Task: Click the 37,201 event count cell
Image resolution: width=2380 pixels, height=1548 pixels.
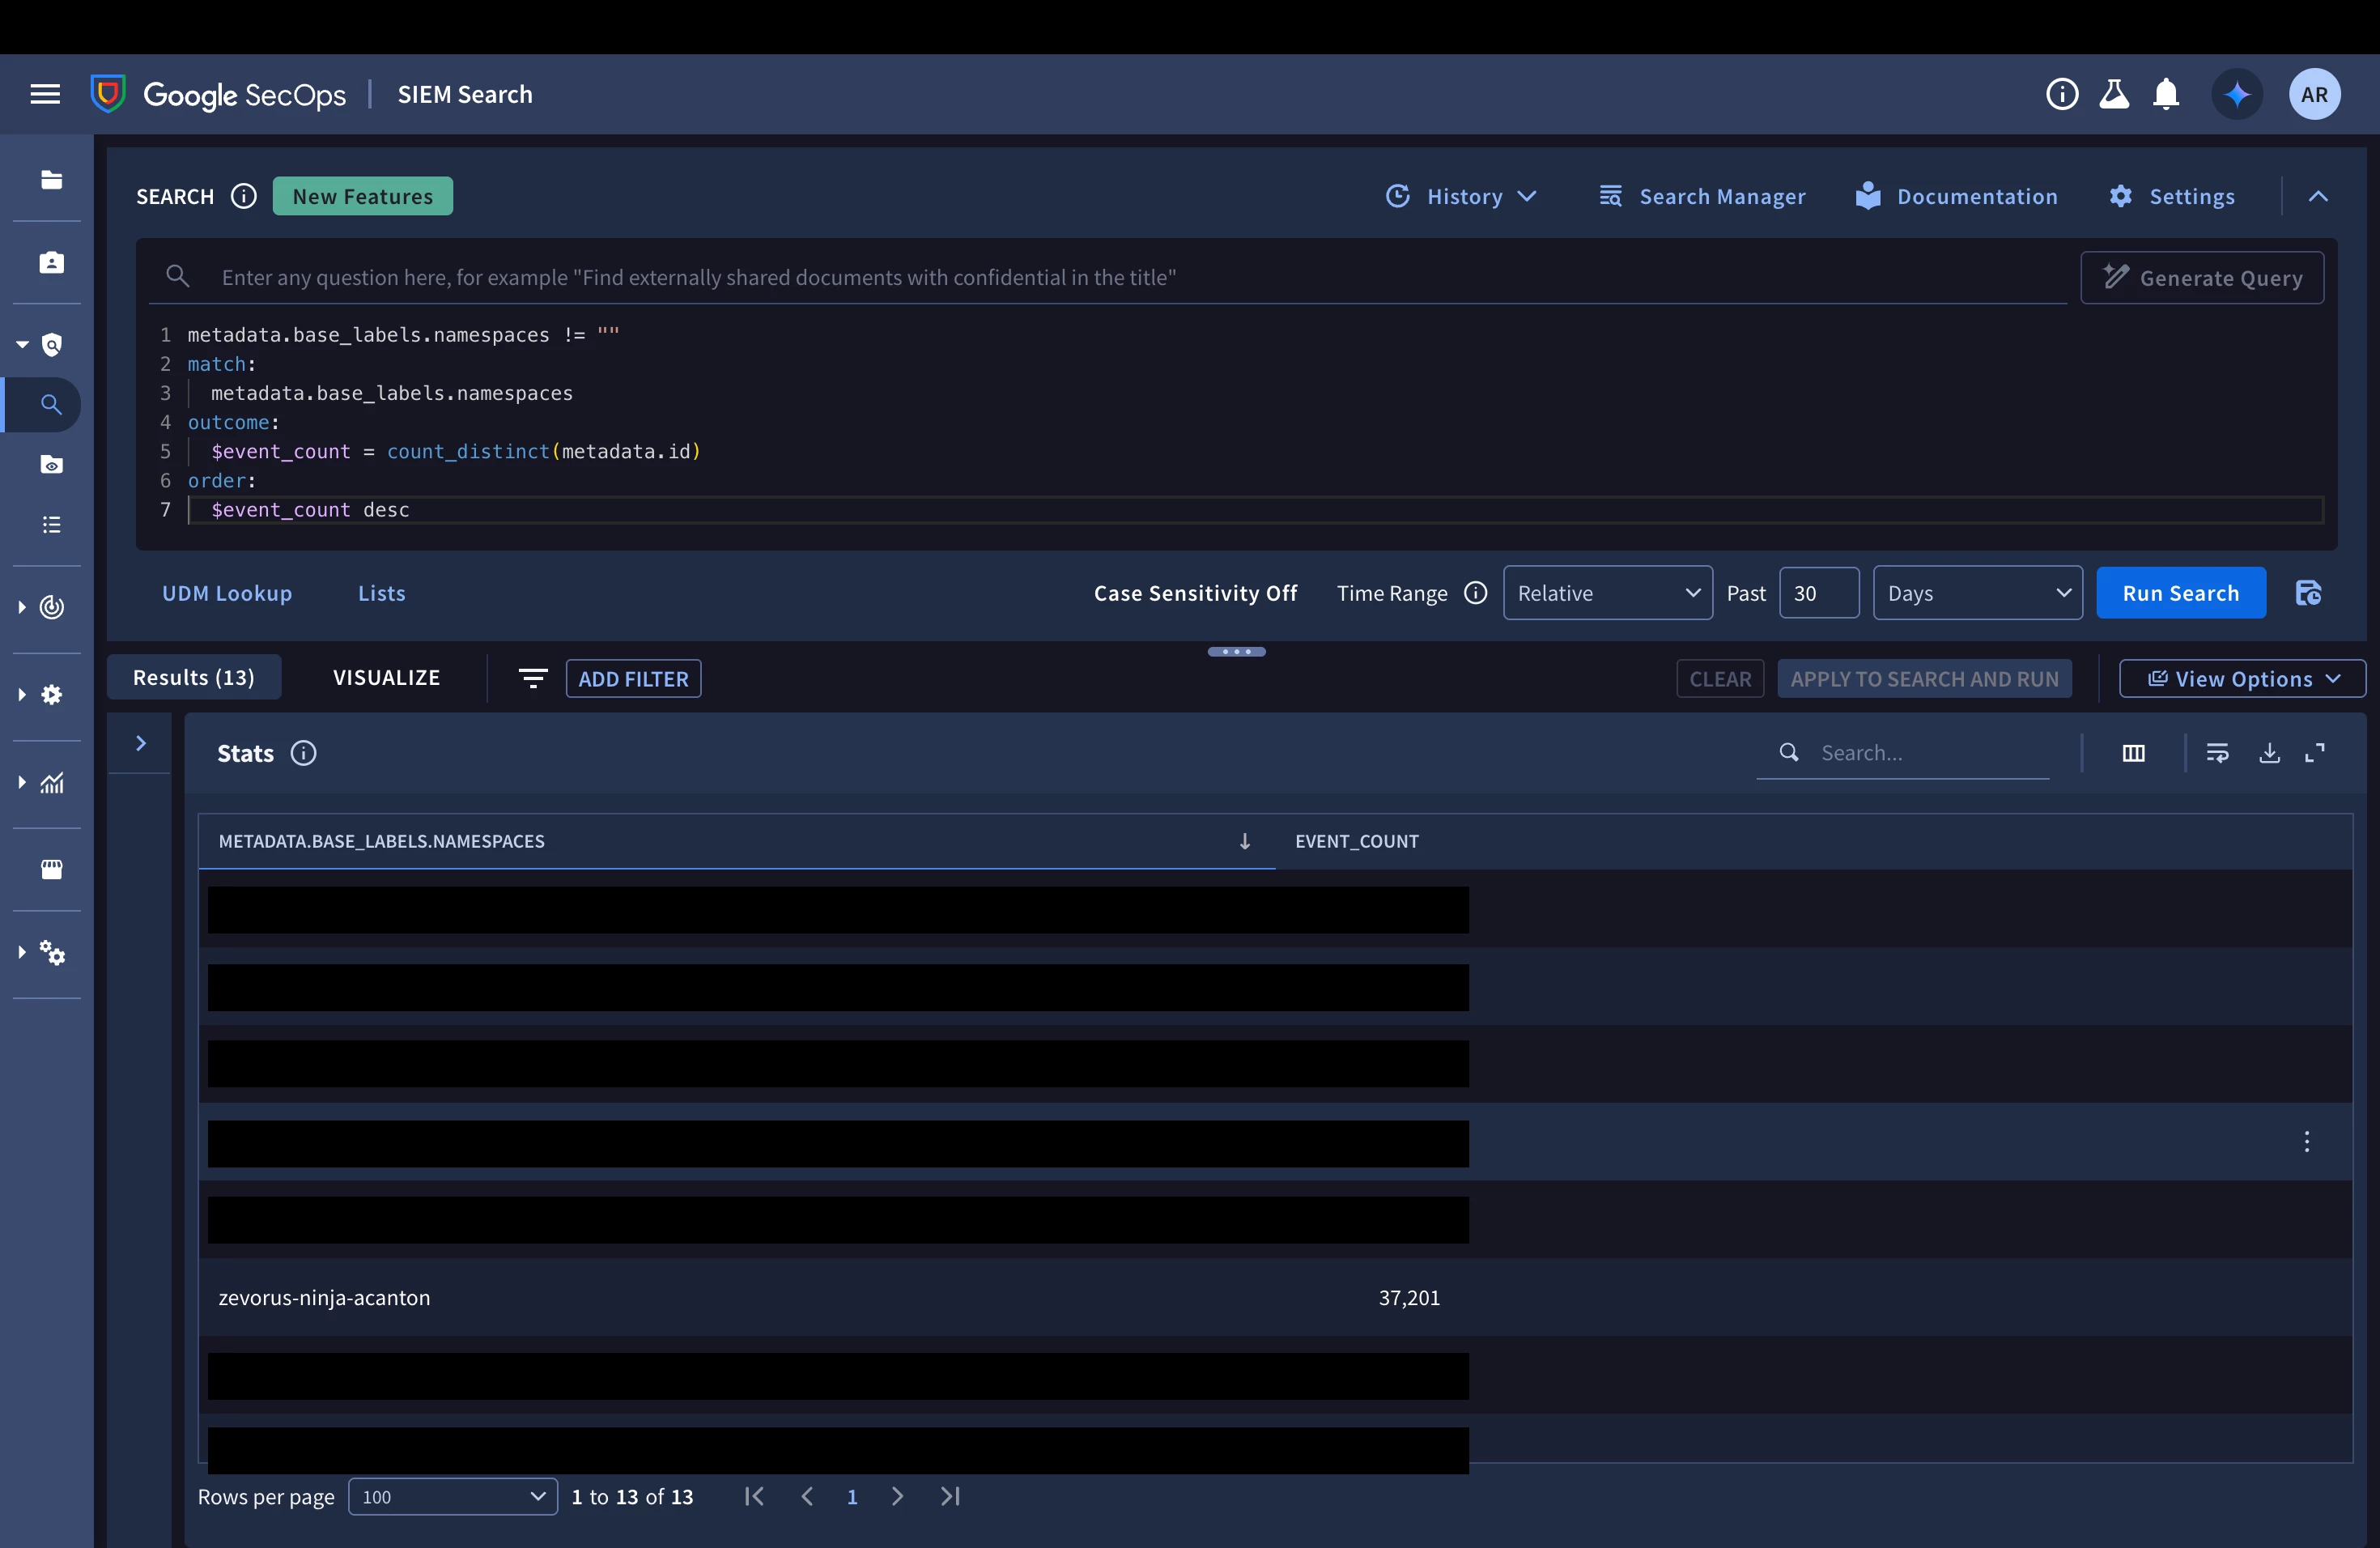Action: coord(1408,1297)
